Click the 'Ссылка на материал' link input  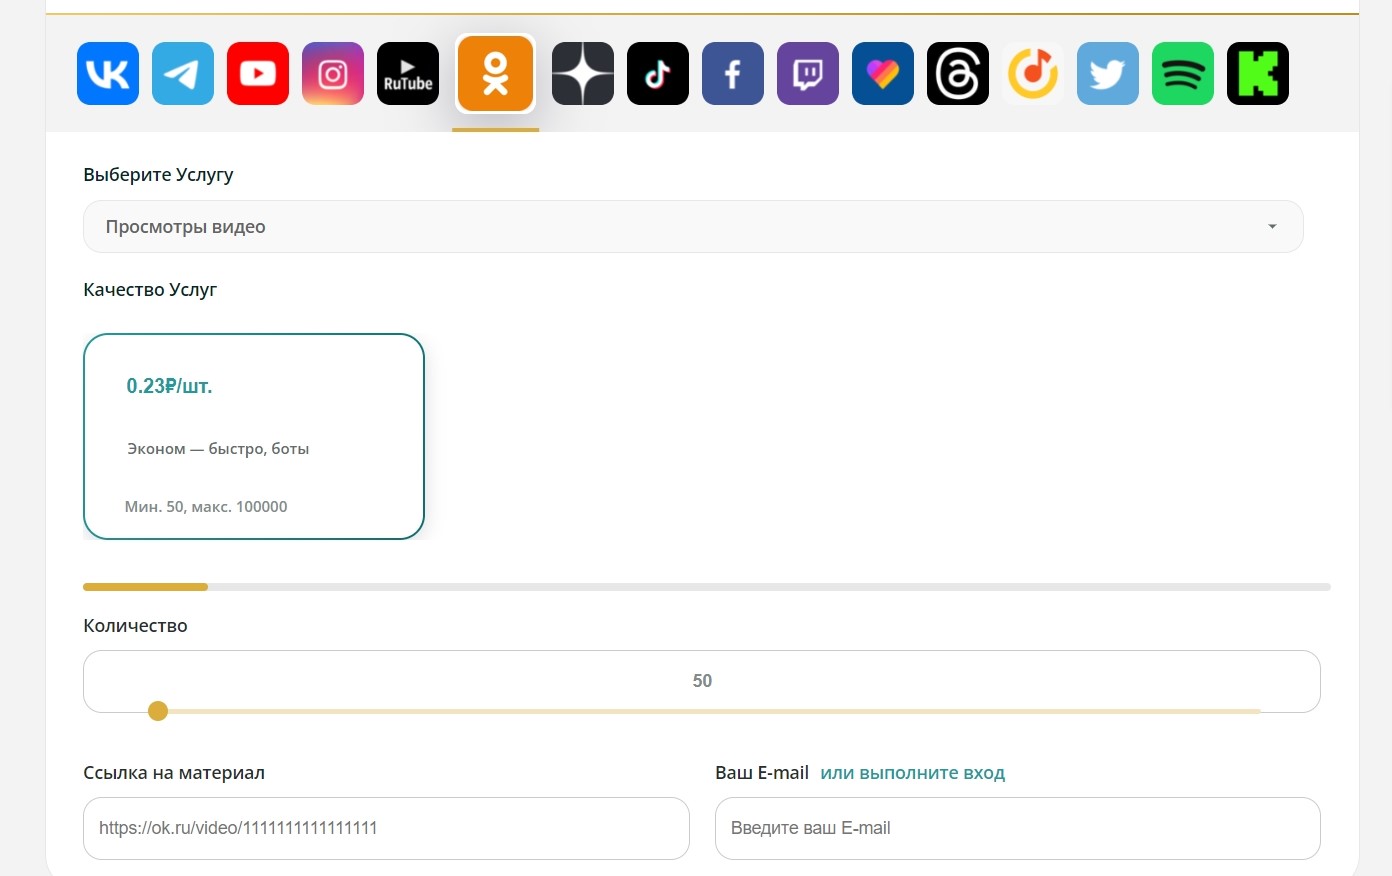click(x=386, y=828)
